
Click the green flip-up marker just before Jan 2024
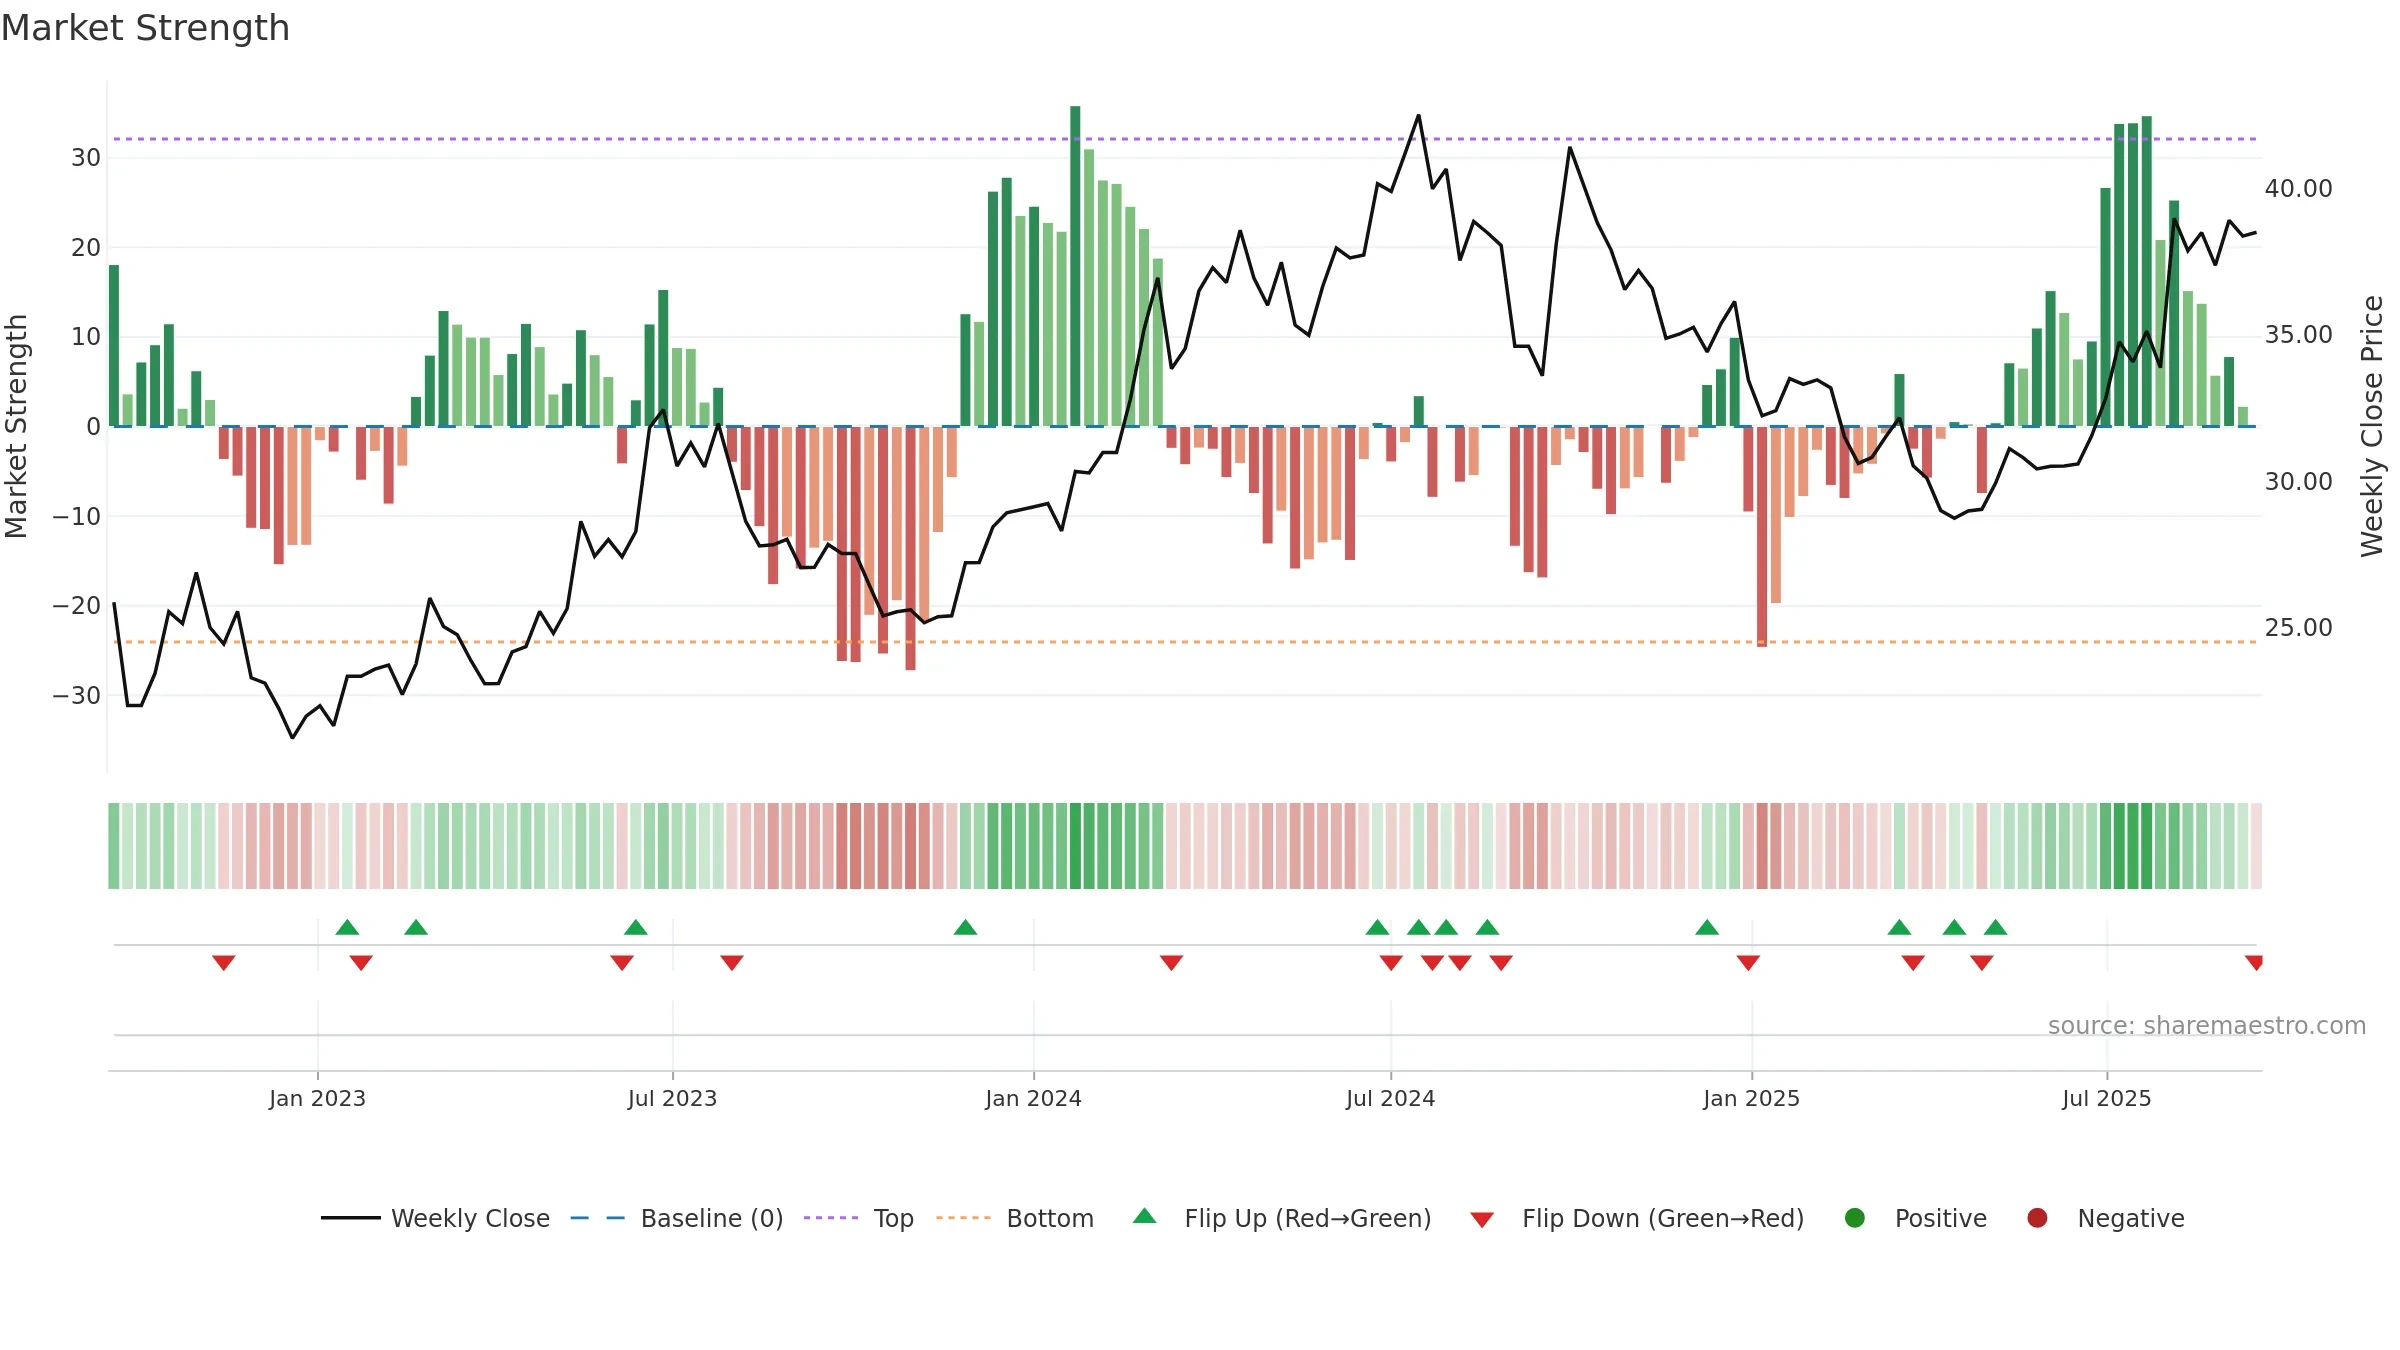pos(965,927)
